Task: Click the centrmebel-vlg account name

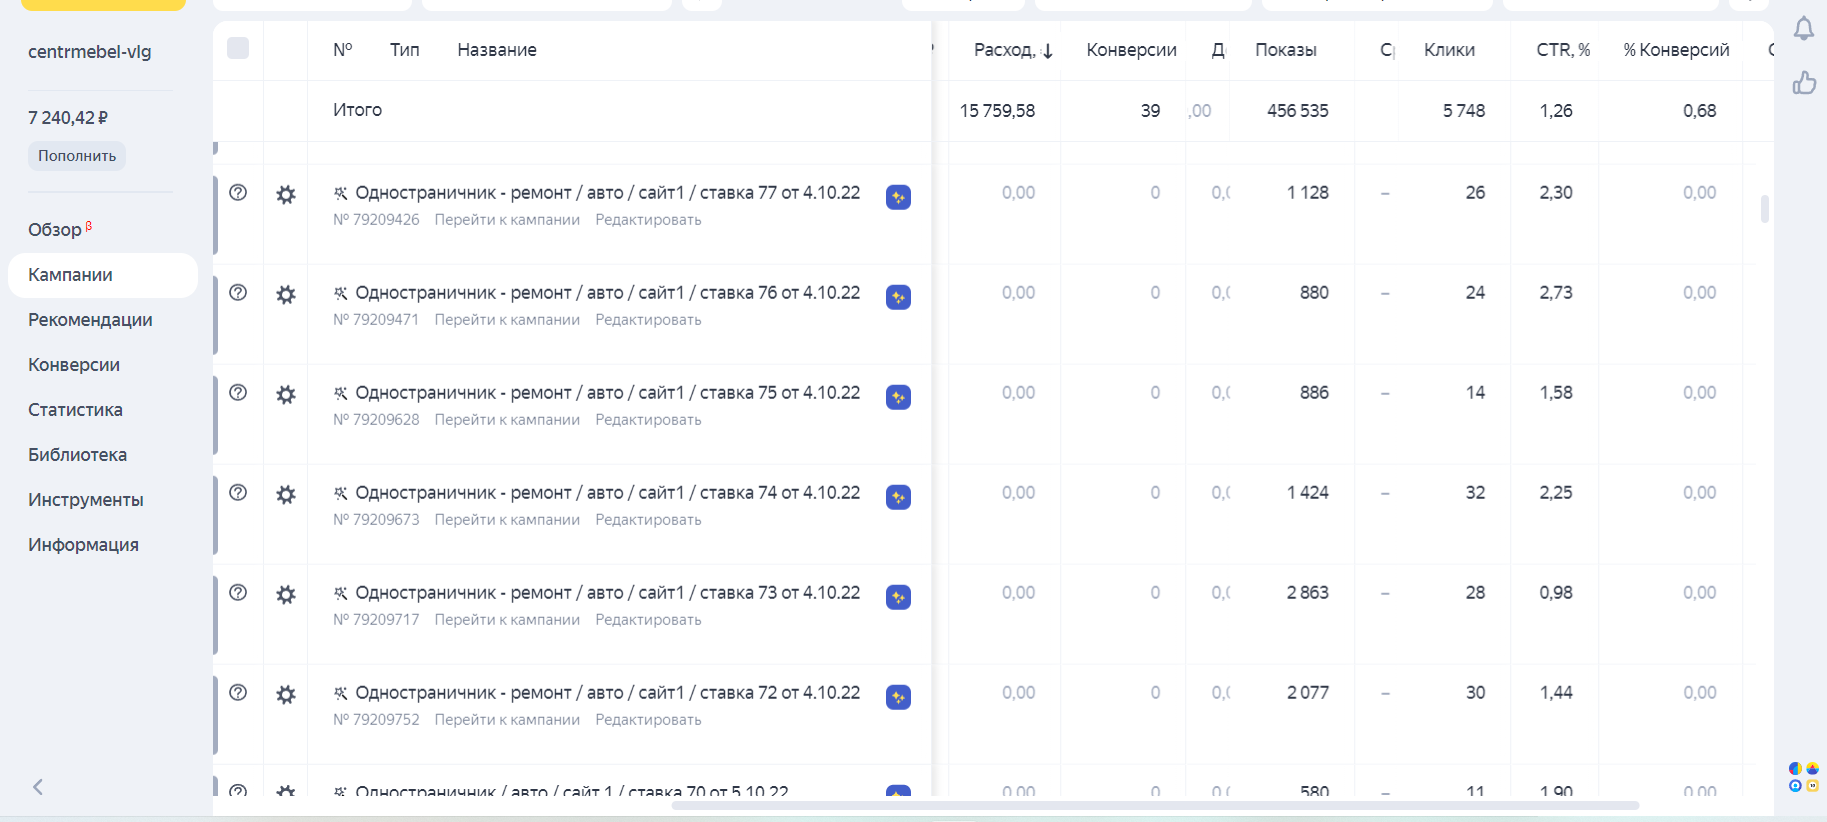Action: (90, 52)
